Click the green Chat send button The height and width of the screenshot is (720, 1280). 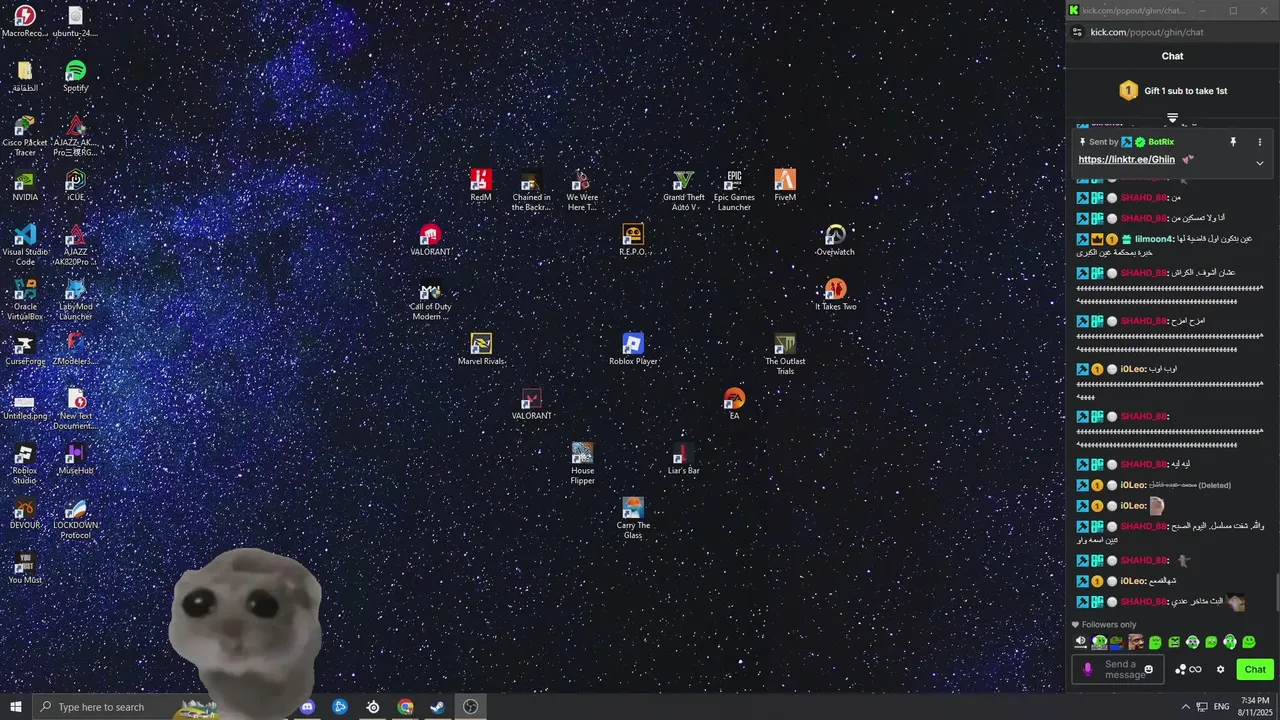coord(1255,670)
